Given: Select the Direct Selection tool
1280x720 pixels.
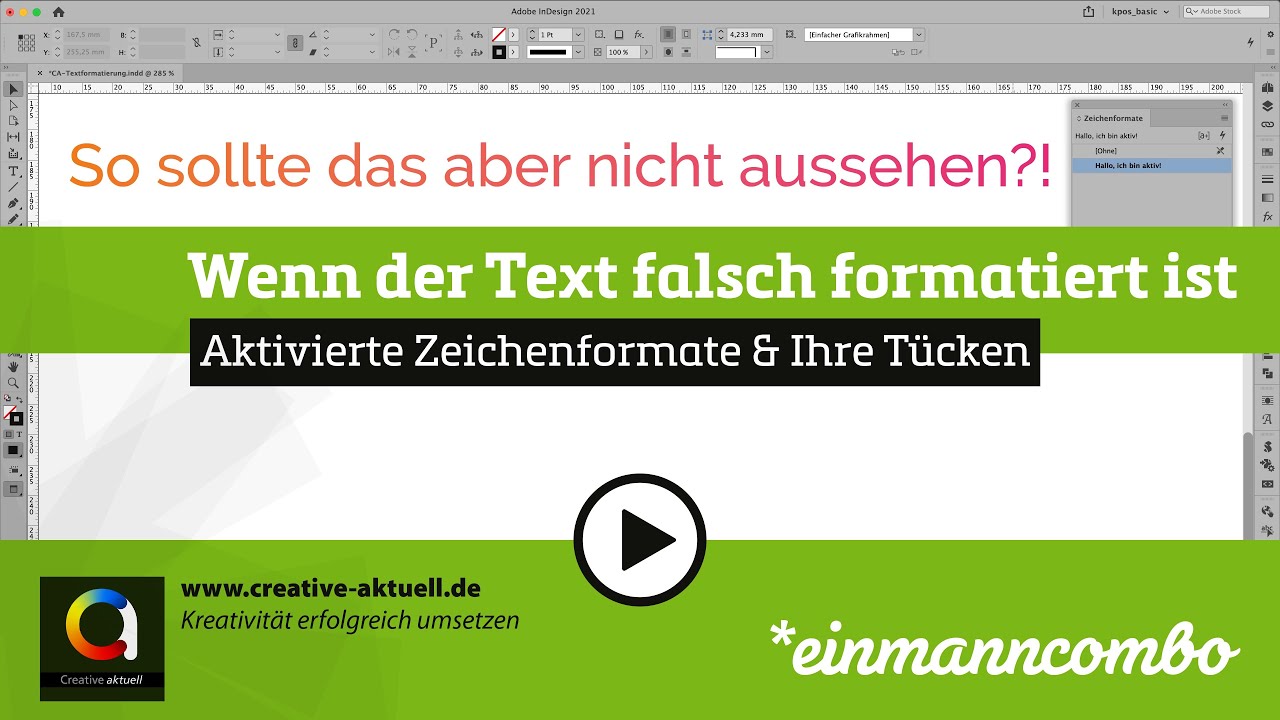Looking at the screenshot, I should [x=13, y=106].
